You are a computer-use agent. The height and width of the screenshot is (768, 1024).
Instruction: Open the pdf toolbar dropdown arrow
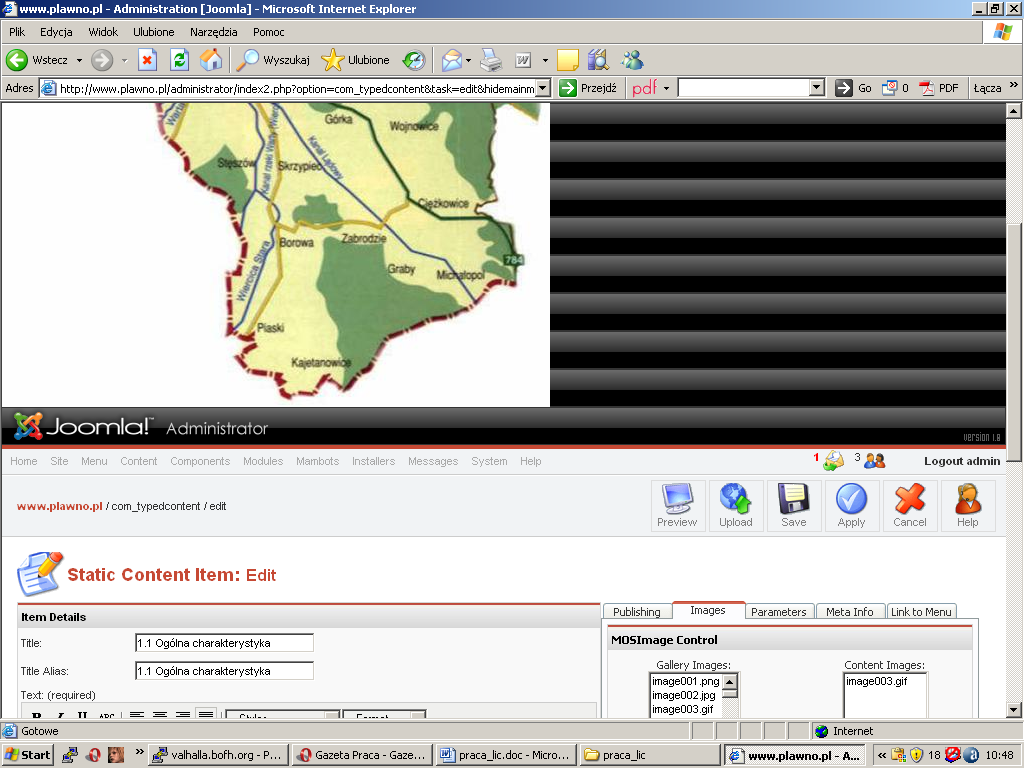coord(666,88)
